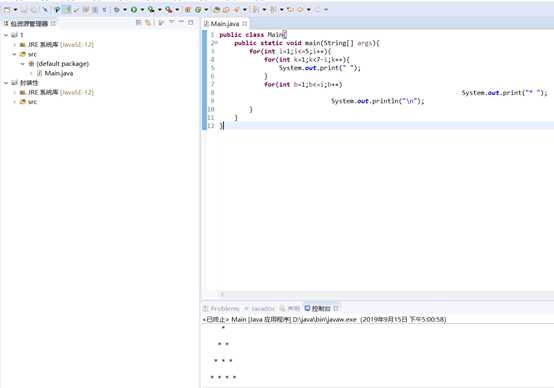Collapse src folder under project 1
Image resolution: width=554 pixels, height=388 pixels.
coord(14,54)
